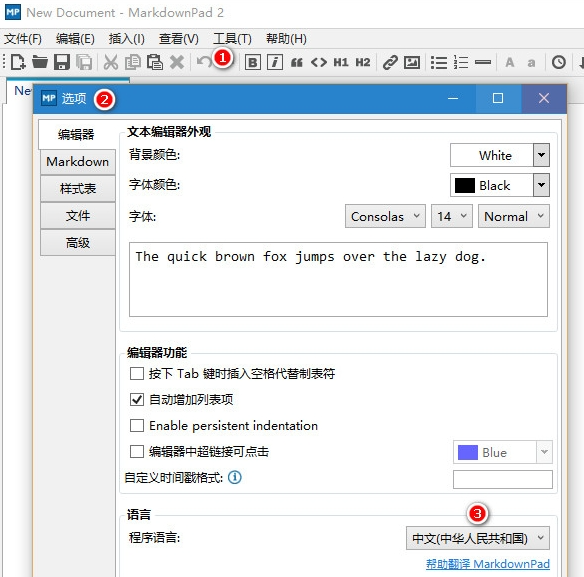Click the delete X toolbar icon
Viewport: 584px width, 577px height.
coord(177,62)
